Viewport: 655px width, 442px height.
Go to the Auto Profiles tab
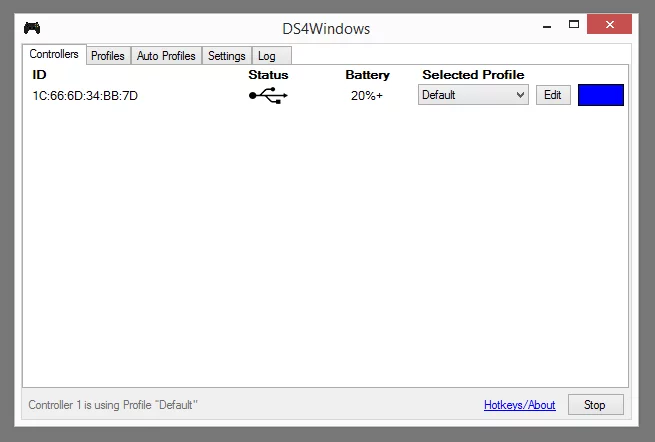(166, 56)
